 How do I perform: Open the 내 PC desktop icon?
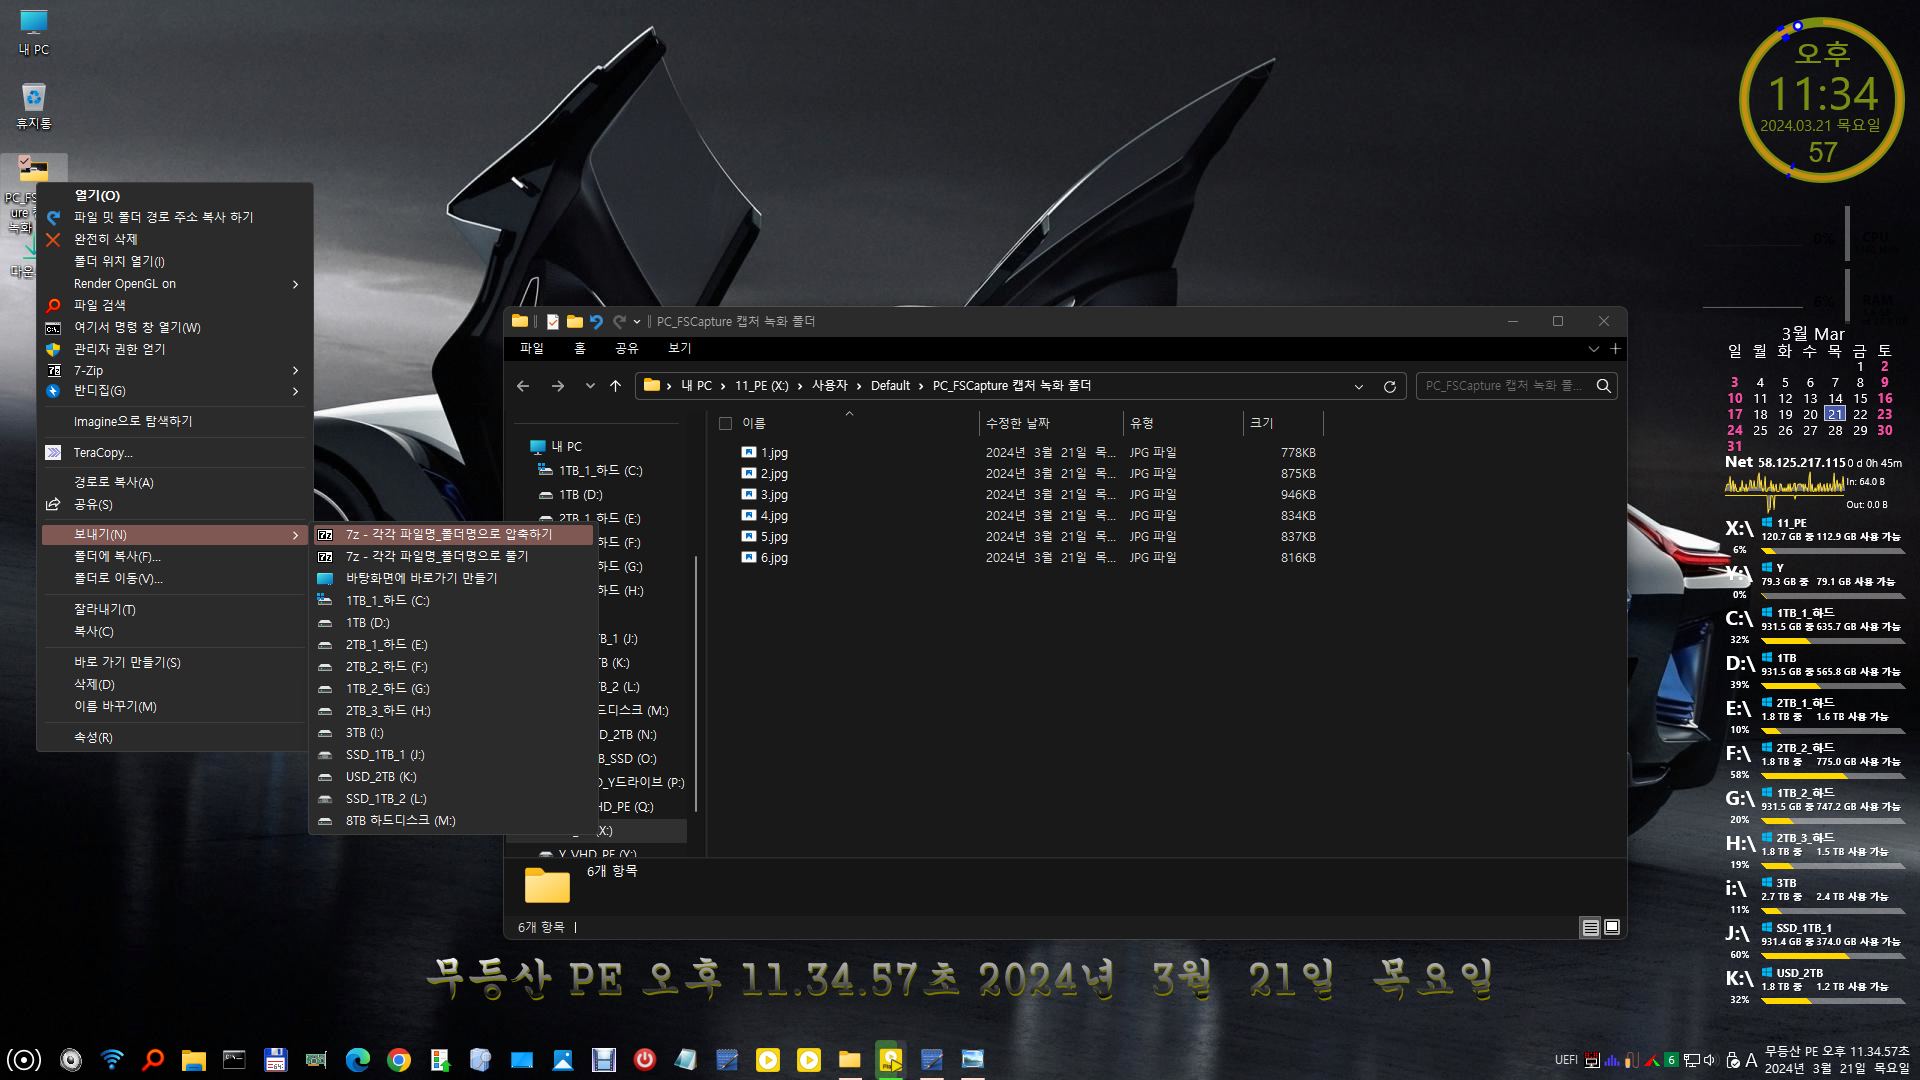pos(34,32)
